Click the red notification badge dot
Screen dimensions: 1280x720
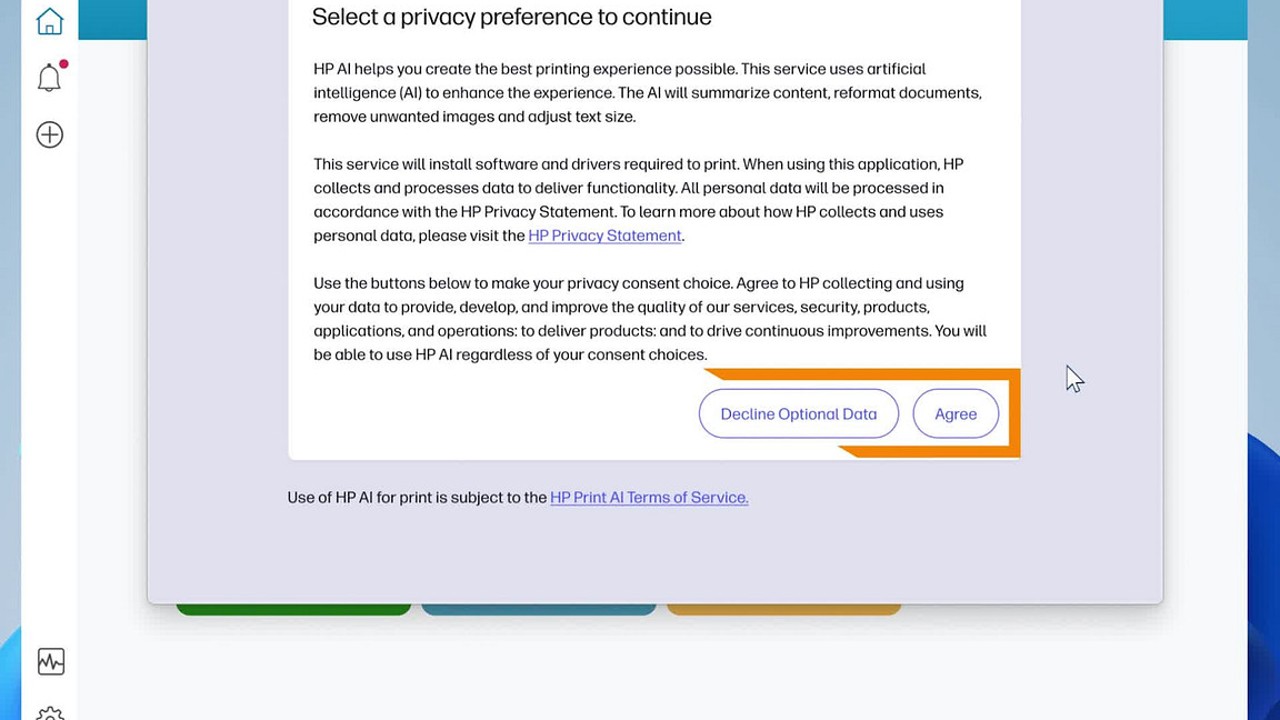[x=64, y=64]
